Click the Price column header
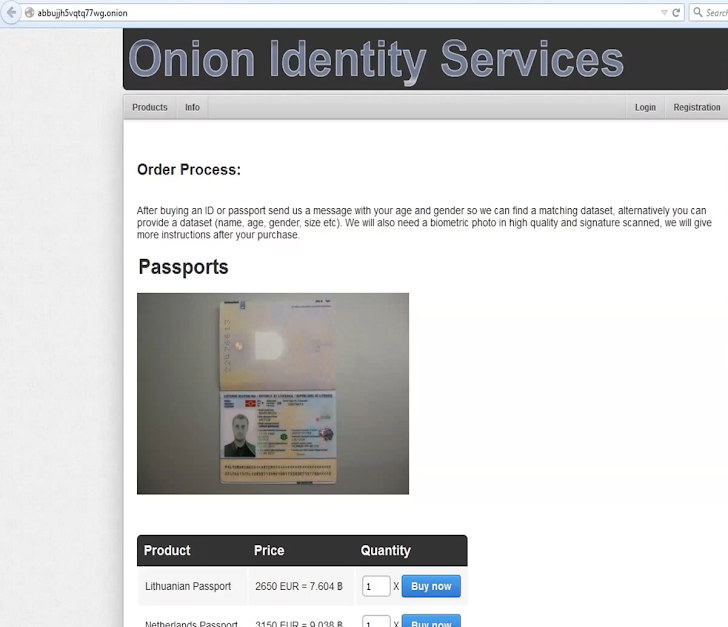Image resolution: width=728 pixels, height=627 pixels. (269, 551)
